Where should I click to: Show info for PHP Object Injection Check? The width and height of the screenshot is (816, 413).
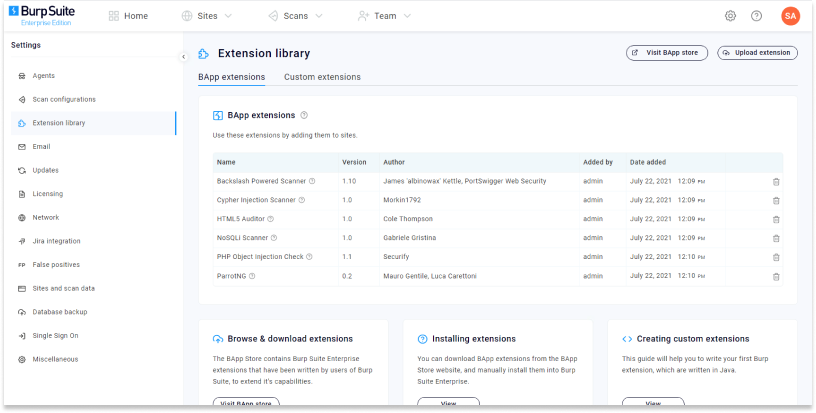309,256
